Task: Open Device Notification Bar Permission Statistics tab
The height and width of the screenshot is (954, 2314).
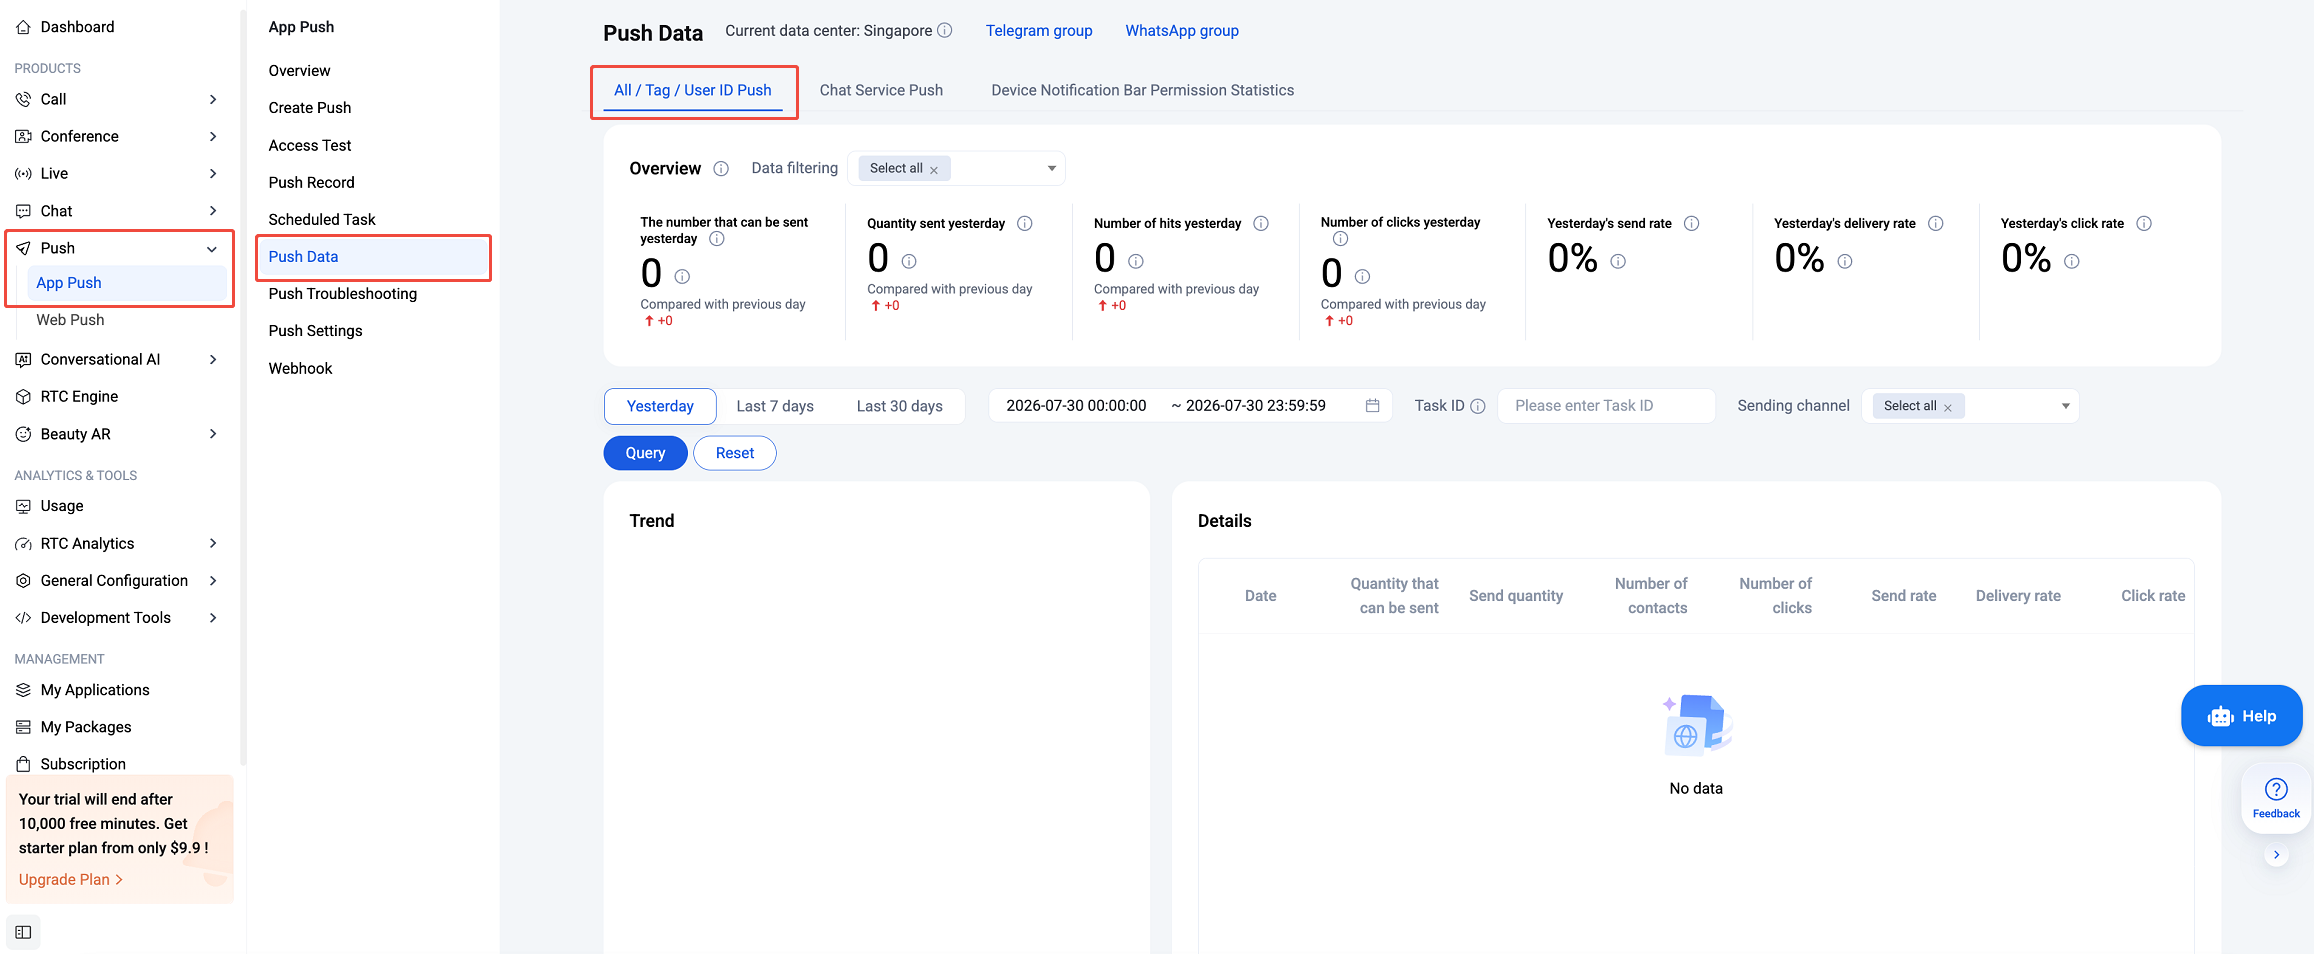Action: [1142, 90]
